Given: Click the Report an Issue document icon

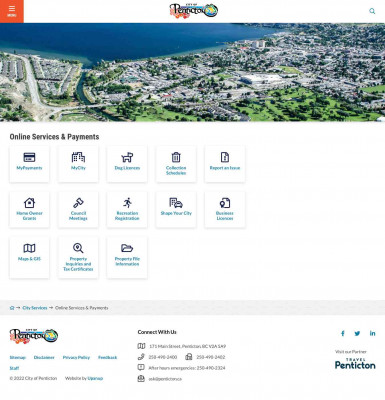Looking at the screenshot, I should pyautogui.click(x=225, y=157).
